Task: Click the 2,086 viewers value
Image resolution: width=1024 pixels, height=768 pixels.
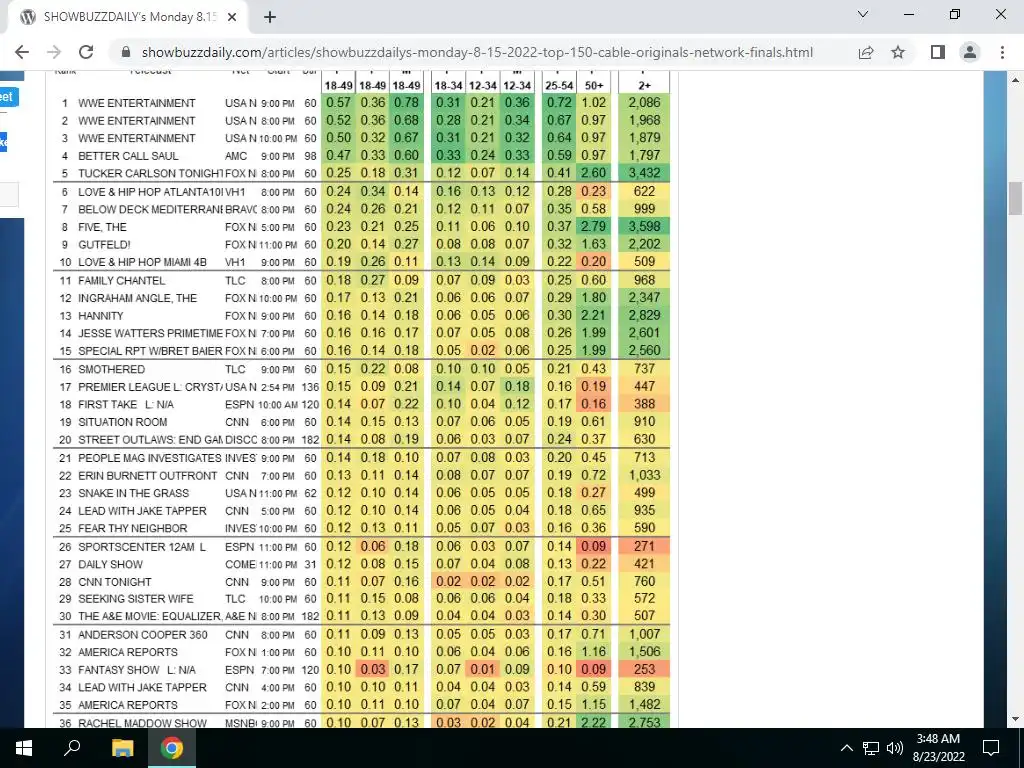Action: tap(644, 103)
